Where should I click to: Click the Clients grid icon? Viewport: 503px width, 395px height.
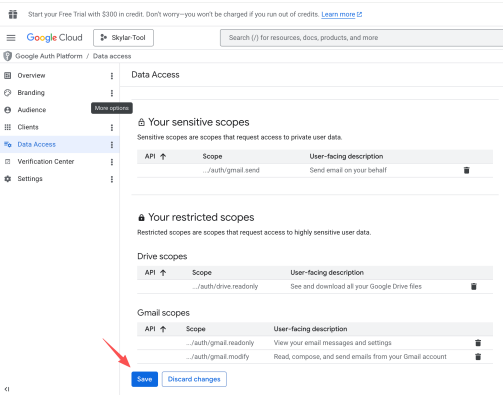tap(7, 127)
